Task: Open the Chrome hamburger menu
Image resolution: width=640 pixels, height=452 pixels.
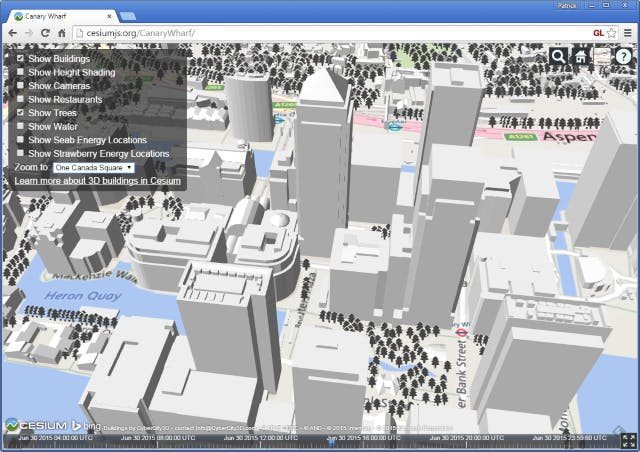Action: pyautogui.click(x=628, y=33)
